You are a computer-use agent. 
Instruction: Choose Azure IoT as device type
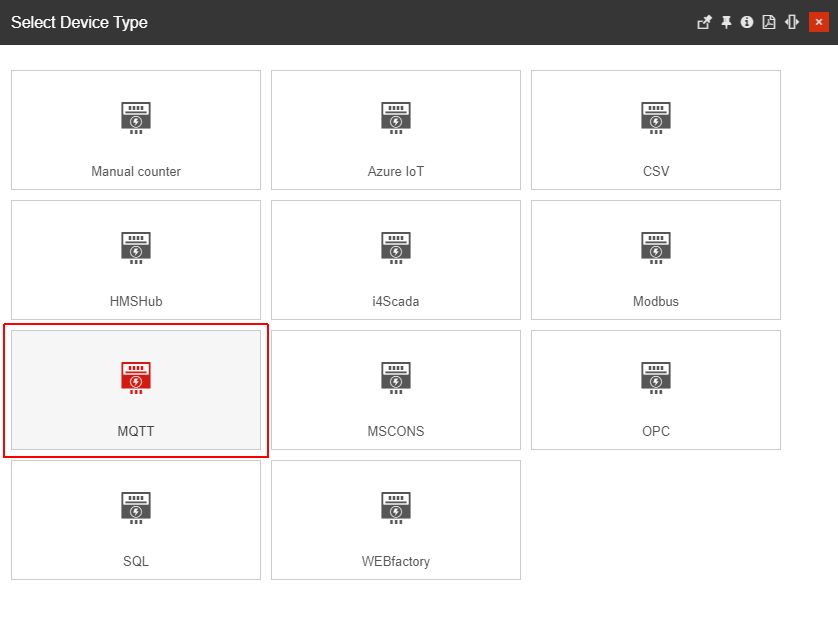click(x=395, y=117)
